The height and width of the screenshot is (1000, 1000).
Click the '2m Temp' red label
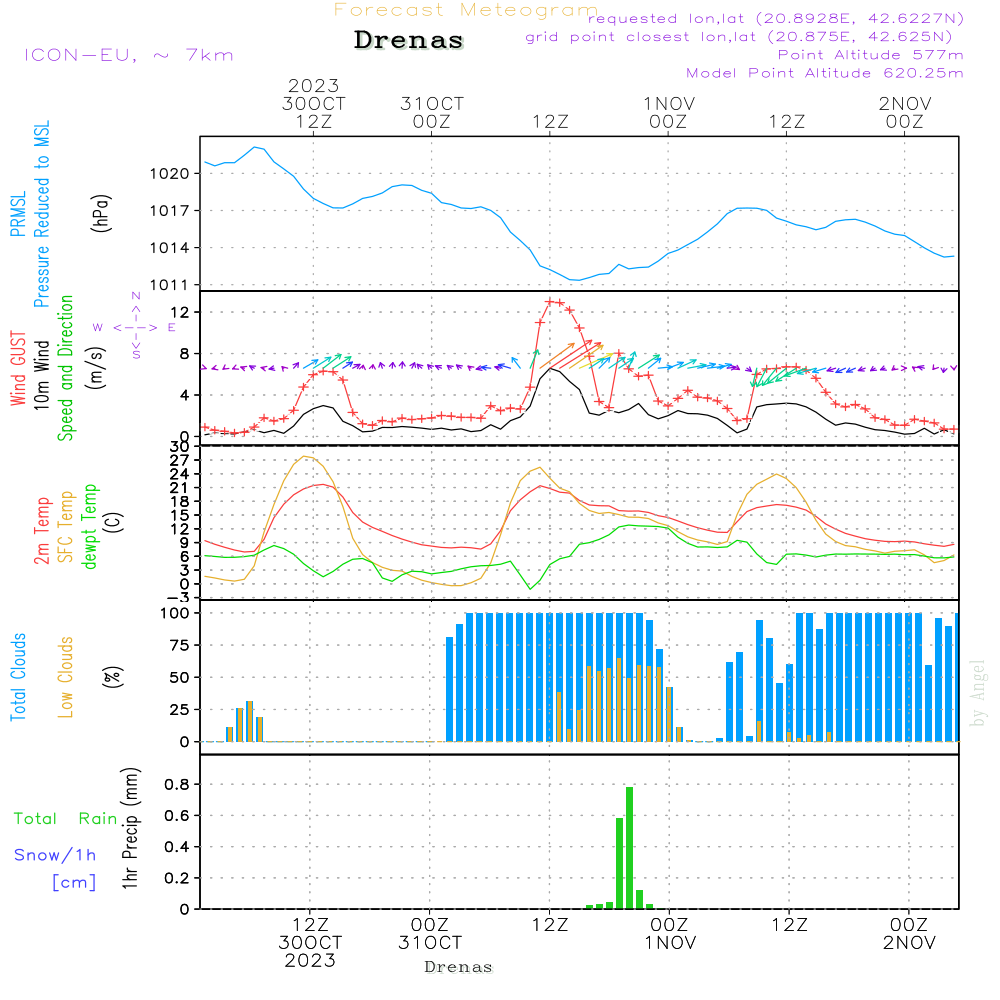(x=41, y=531)
